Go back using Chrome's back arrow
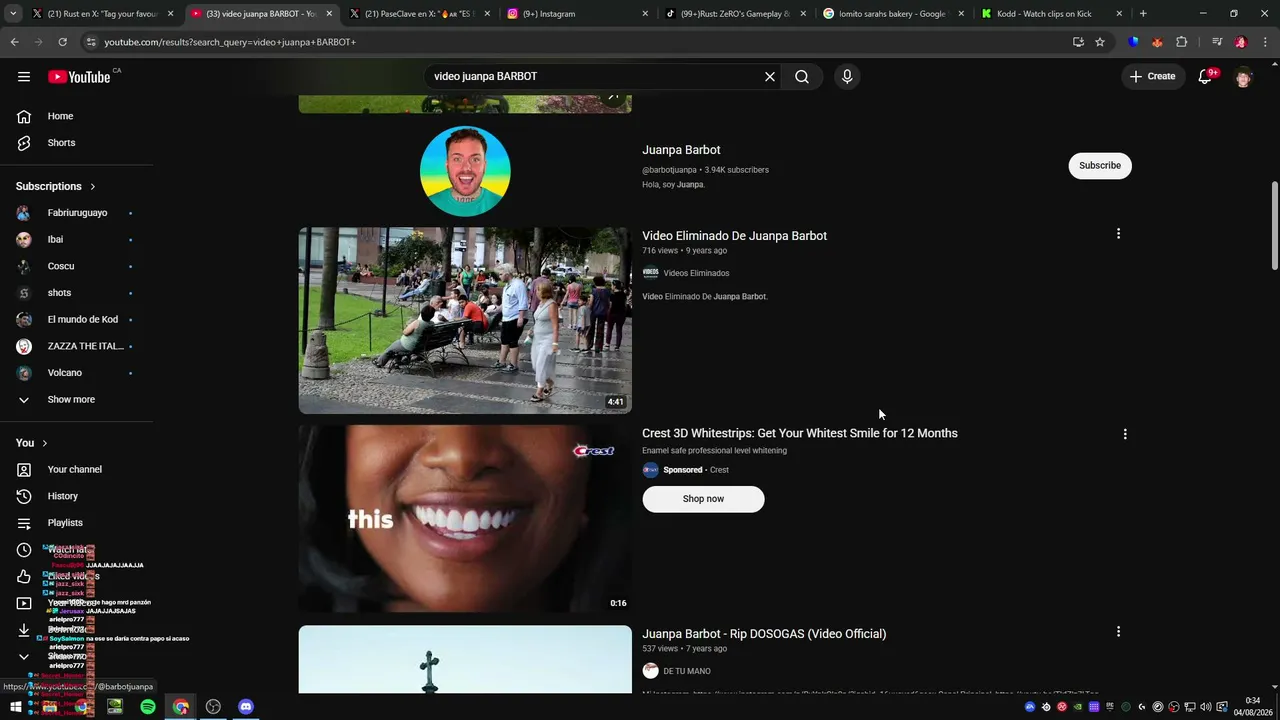This screenshot has width=1280, height=720. (14, 42)
